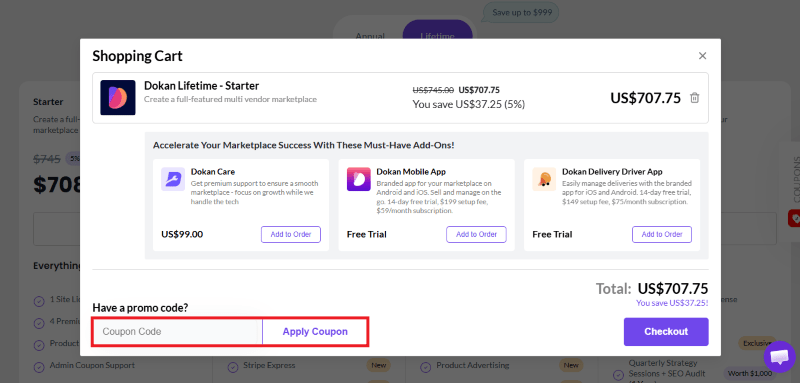800x383 pixels.
Task: Click the 'Worth $1,000' badge
Action: [x=751, y=373]
